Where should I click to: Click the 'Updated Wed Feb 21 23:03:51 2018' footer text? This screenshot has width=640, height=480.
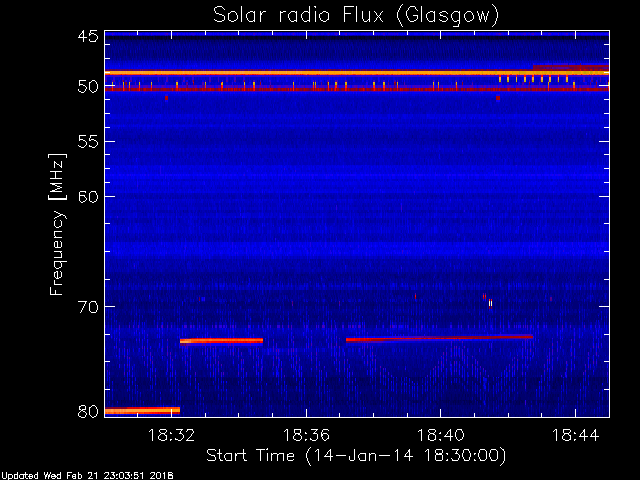[87, 476]
